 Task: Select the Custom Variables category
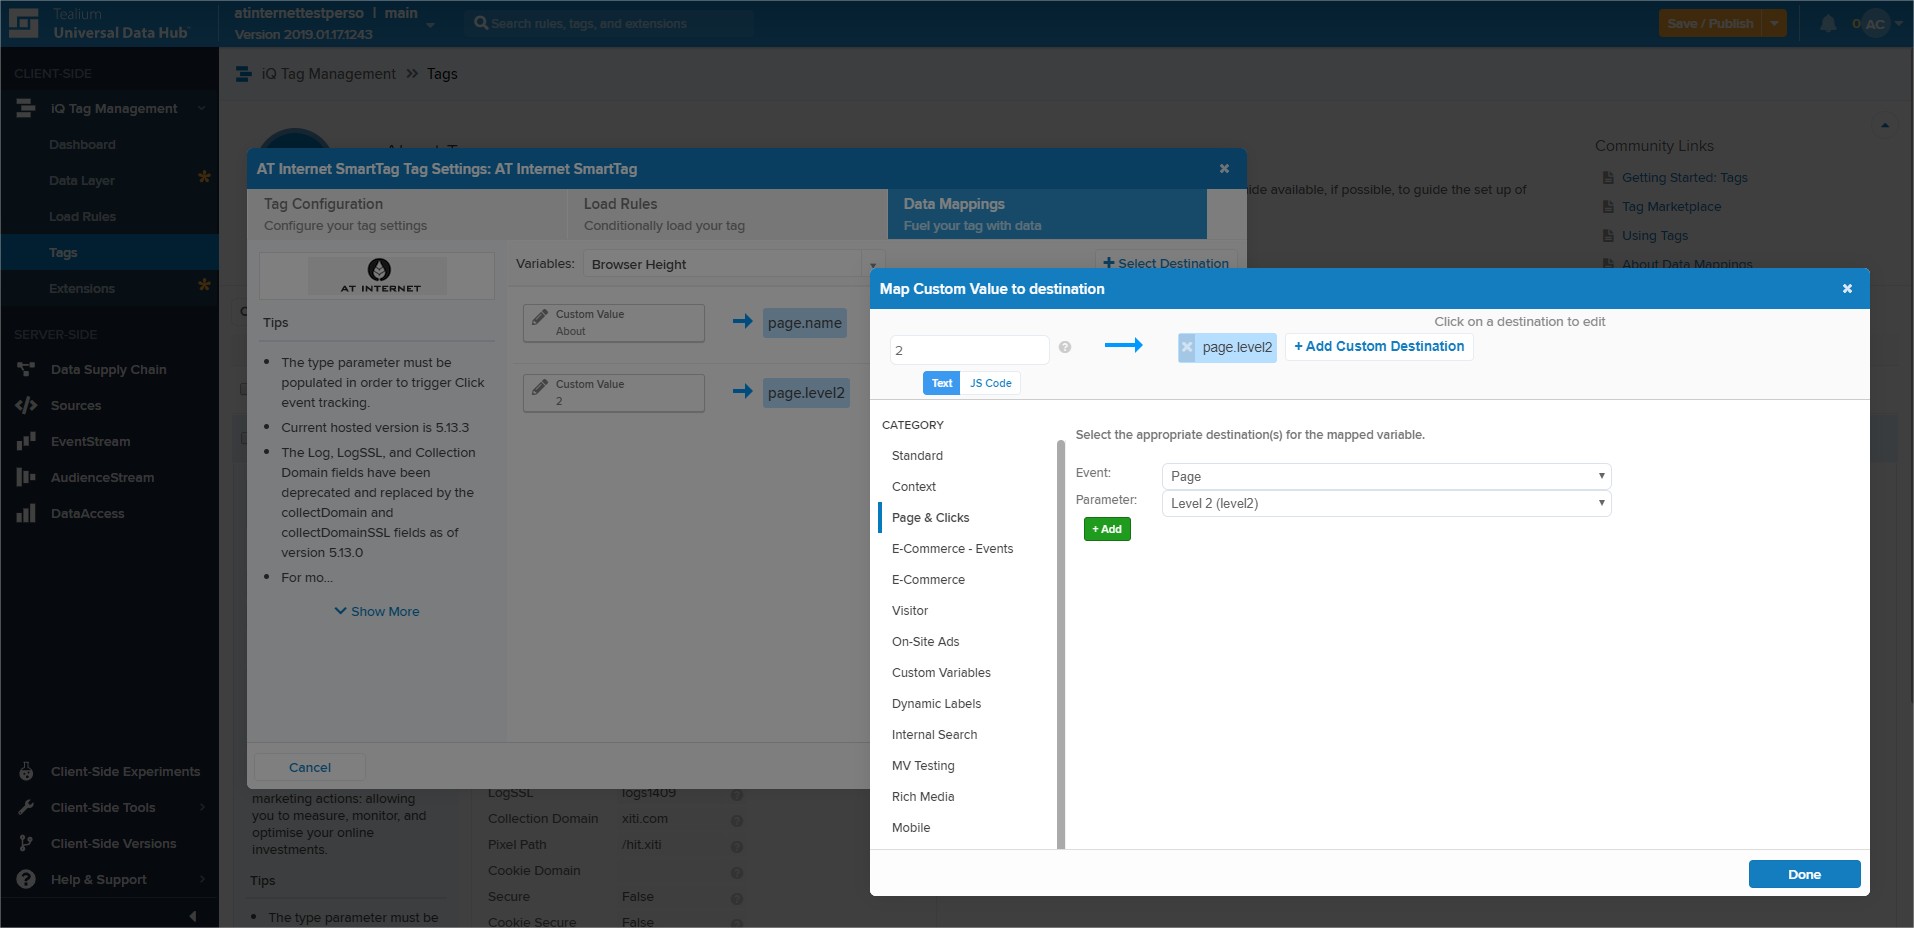tap(941, 673)
